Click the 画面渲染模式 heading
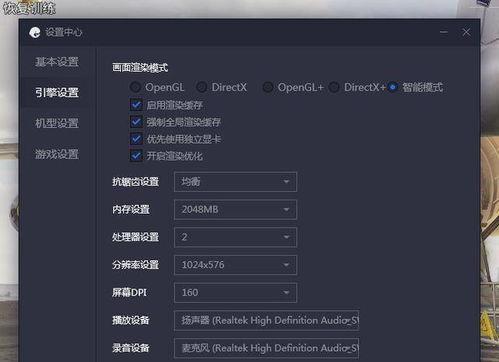499x362 pixels. coord(140,68)
